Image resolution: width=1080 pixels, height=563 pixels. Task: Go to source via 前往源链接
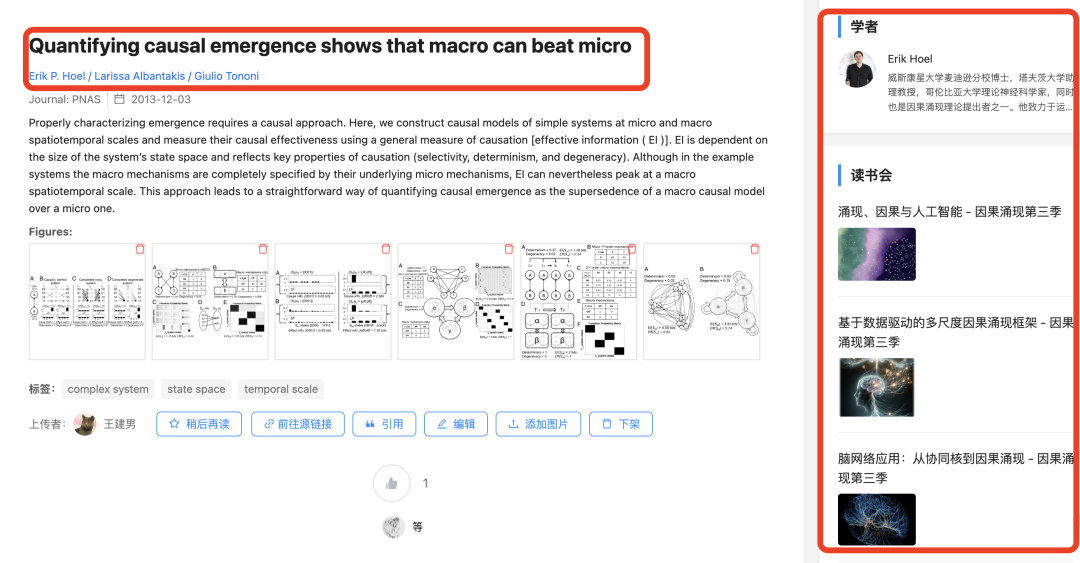pyautogui.click(x=298, y=424)
